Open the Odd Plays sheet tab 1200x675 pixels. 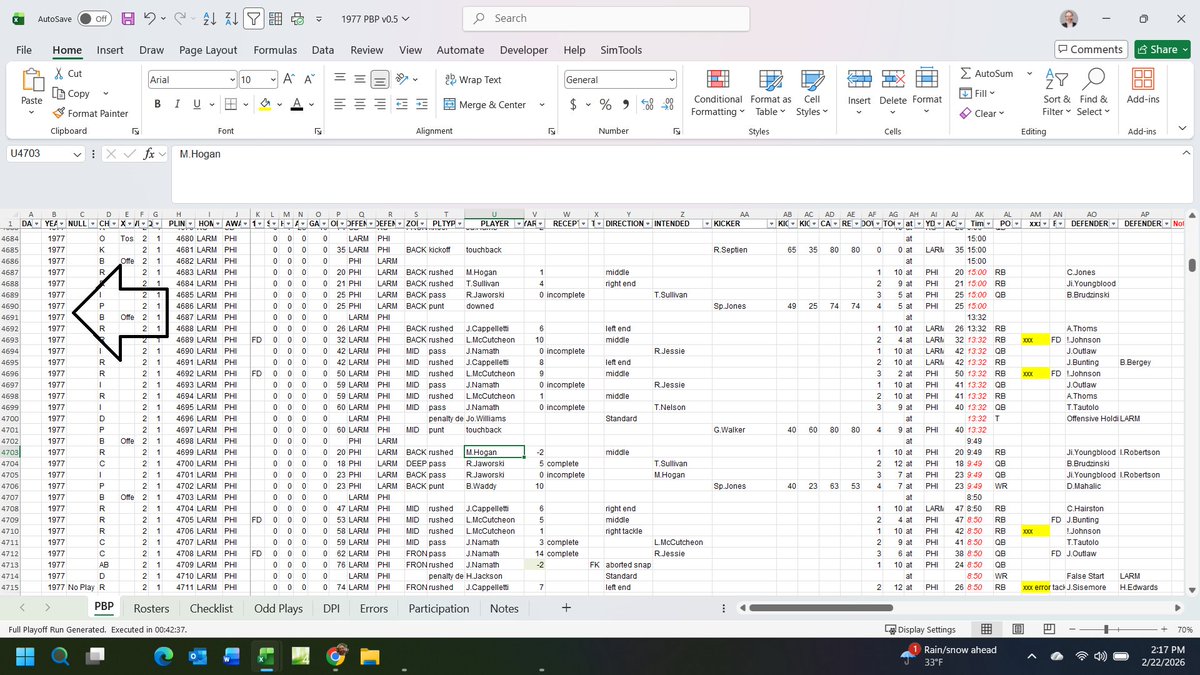[278, 608]
